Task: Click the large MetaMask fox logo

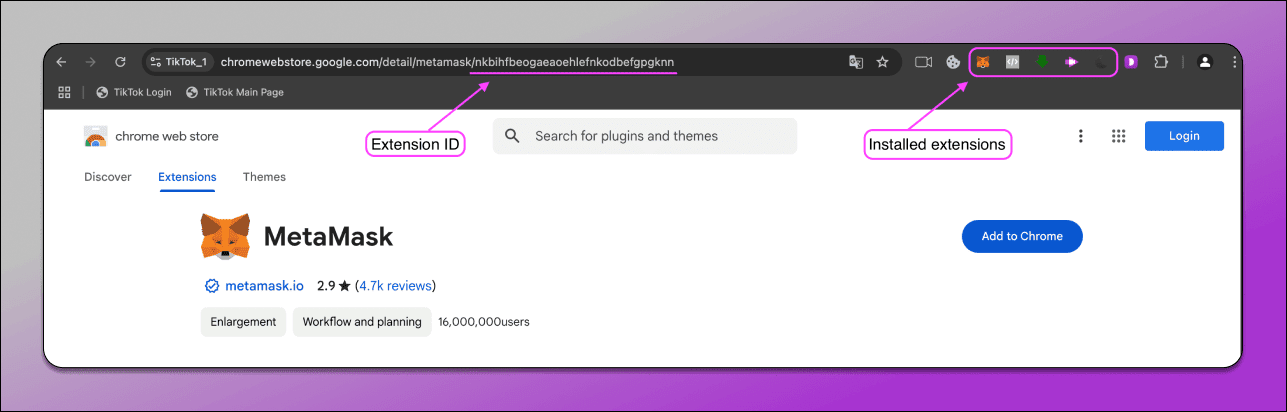Action: tap(224, 237)
